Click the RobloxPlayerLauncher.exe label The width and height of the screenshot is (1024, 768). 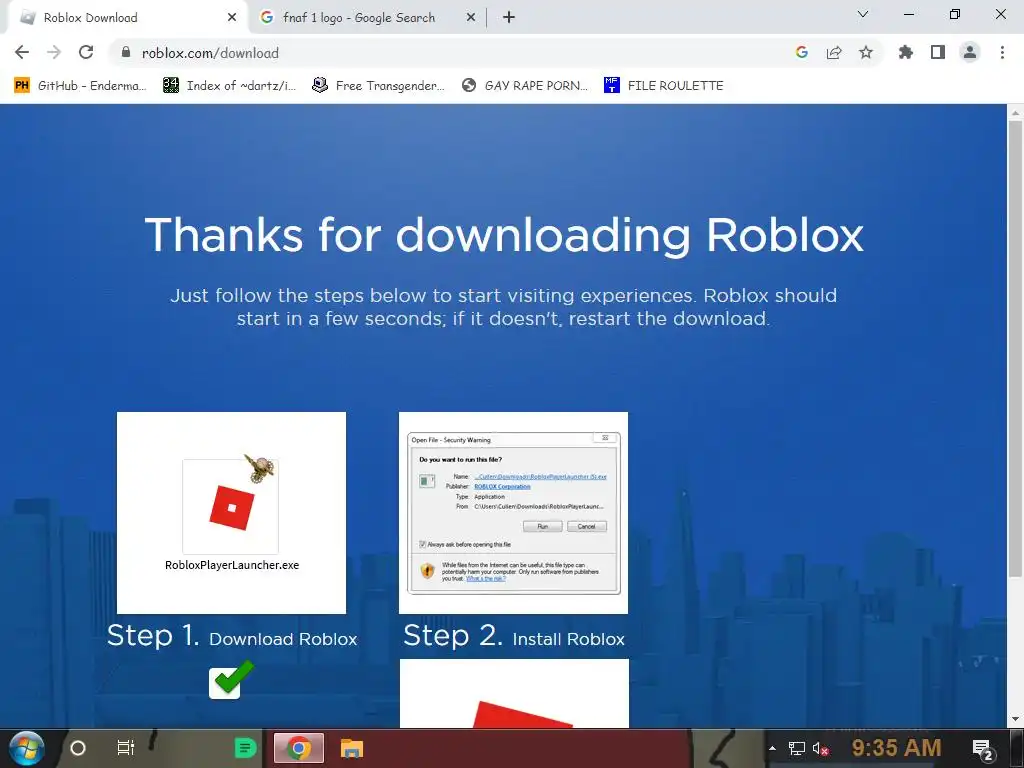click(232, 566)
